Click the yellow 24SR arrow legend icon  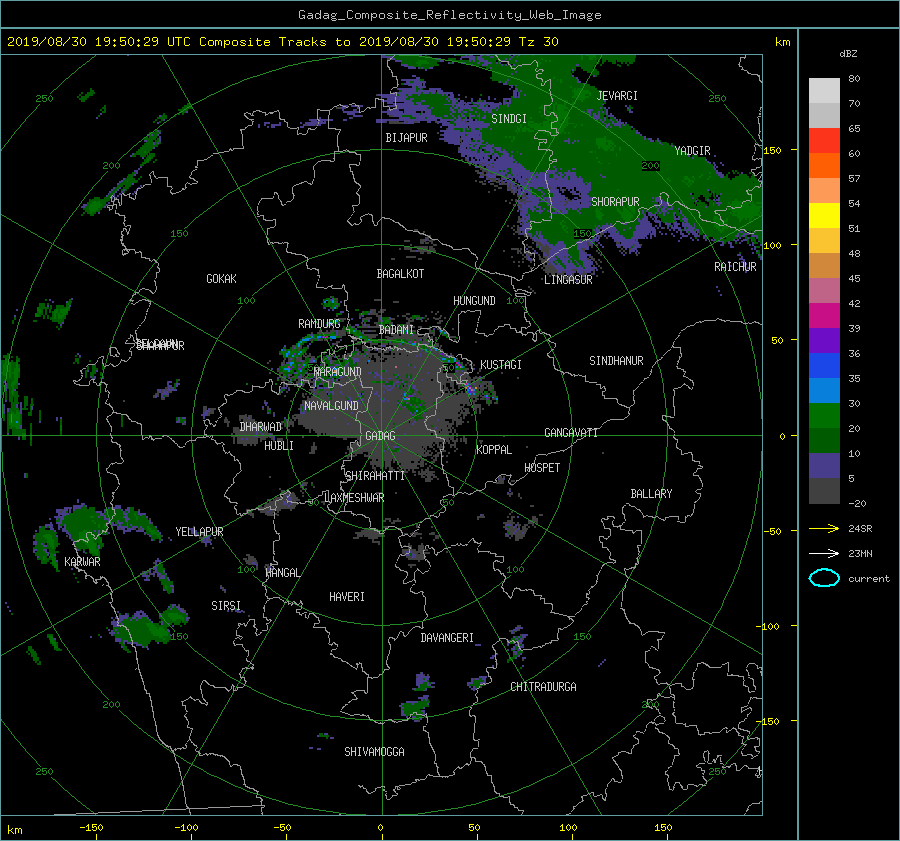[x=824, y=528]
